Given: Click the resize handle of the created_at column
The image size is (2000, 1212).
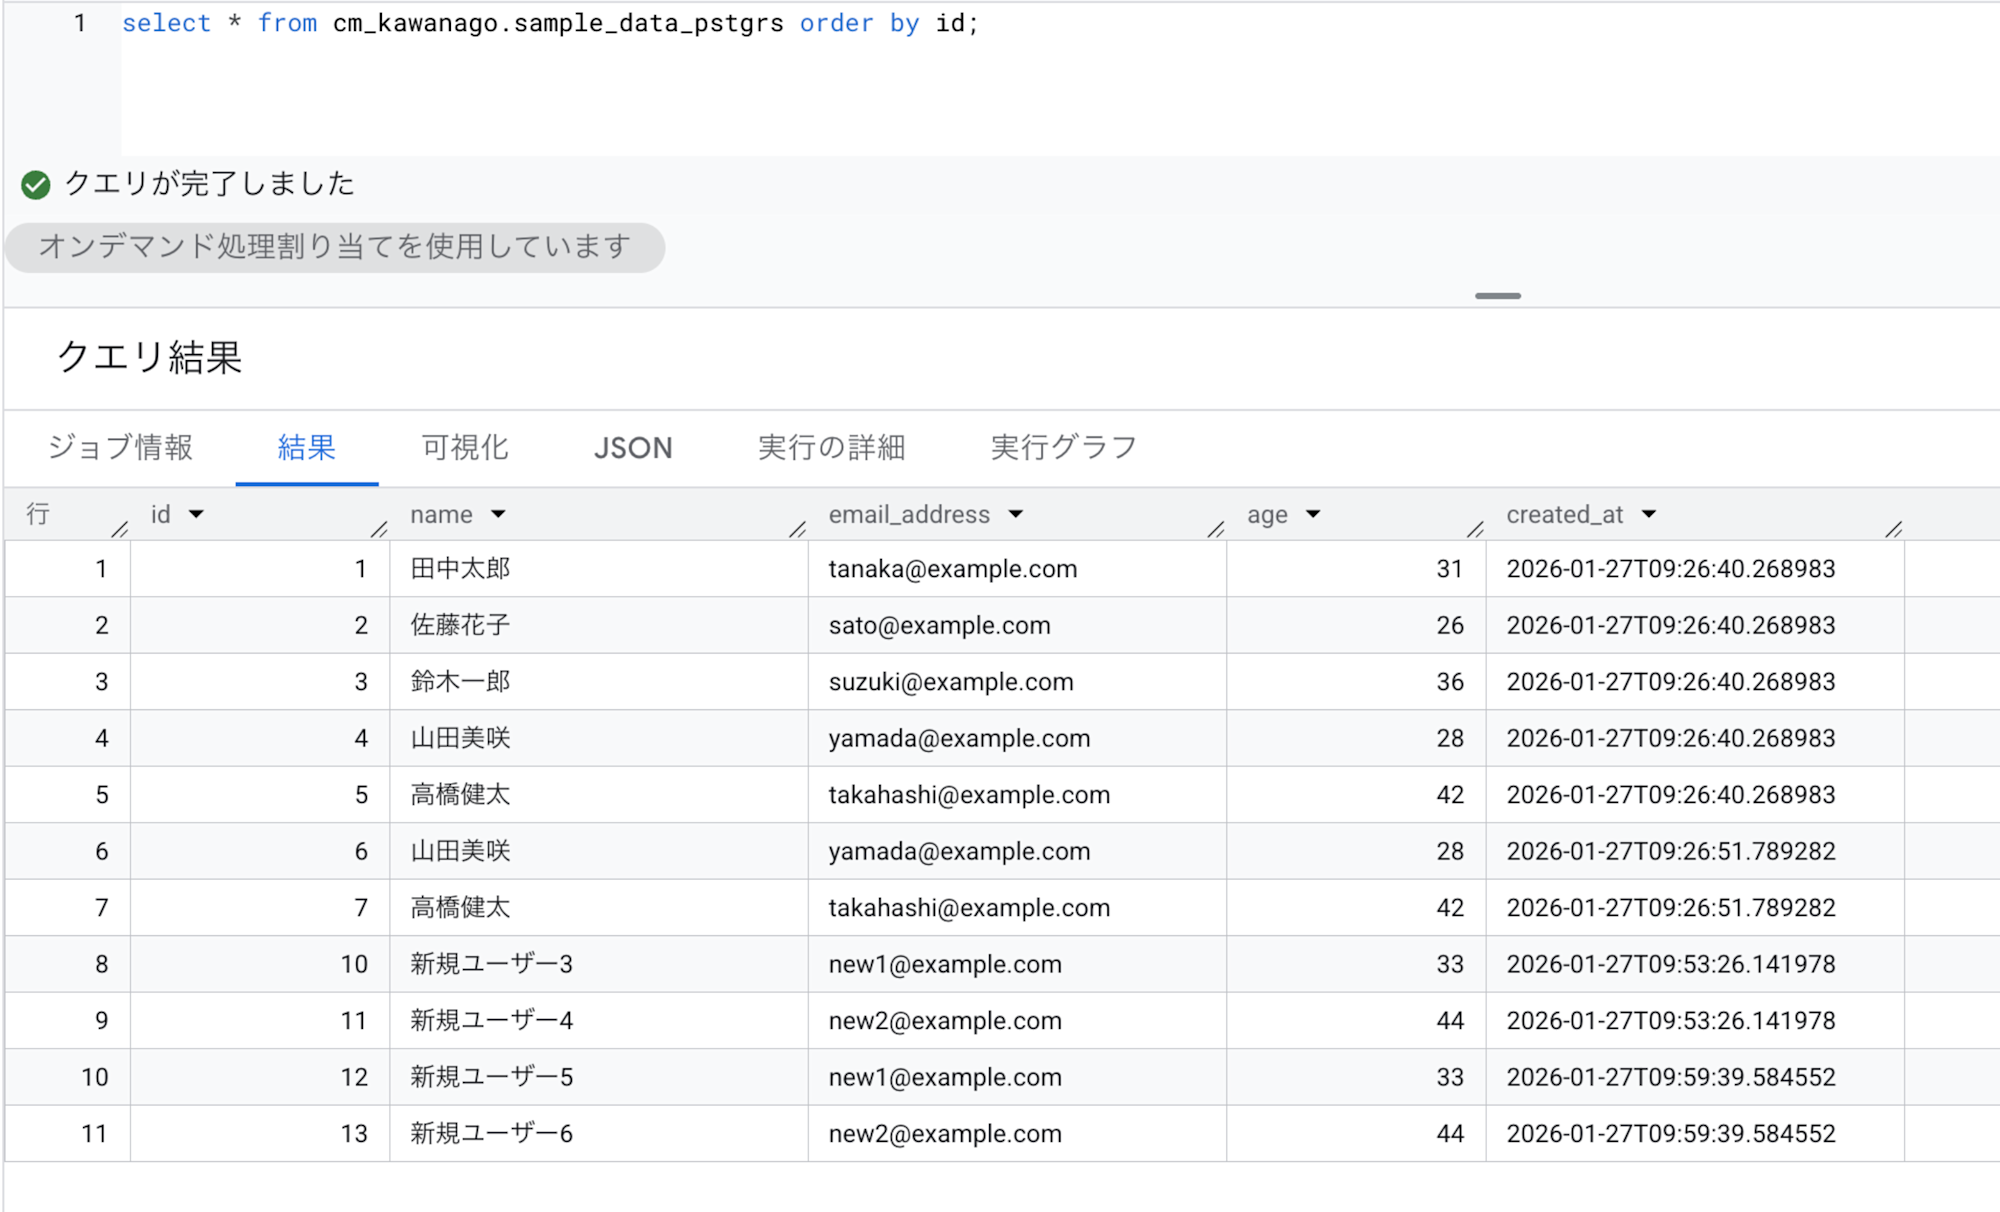Looking at the screenshot, I should 1893,528.
